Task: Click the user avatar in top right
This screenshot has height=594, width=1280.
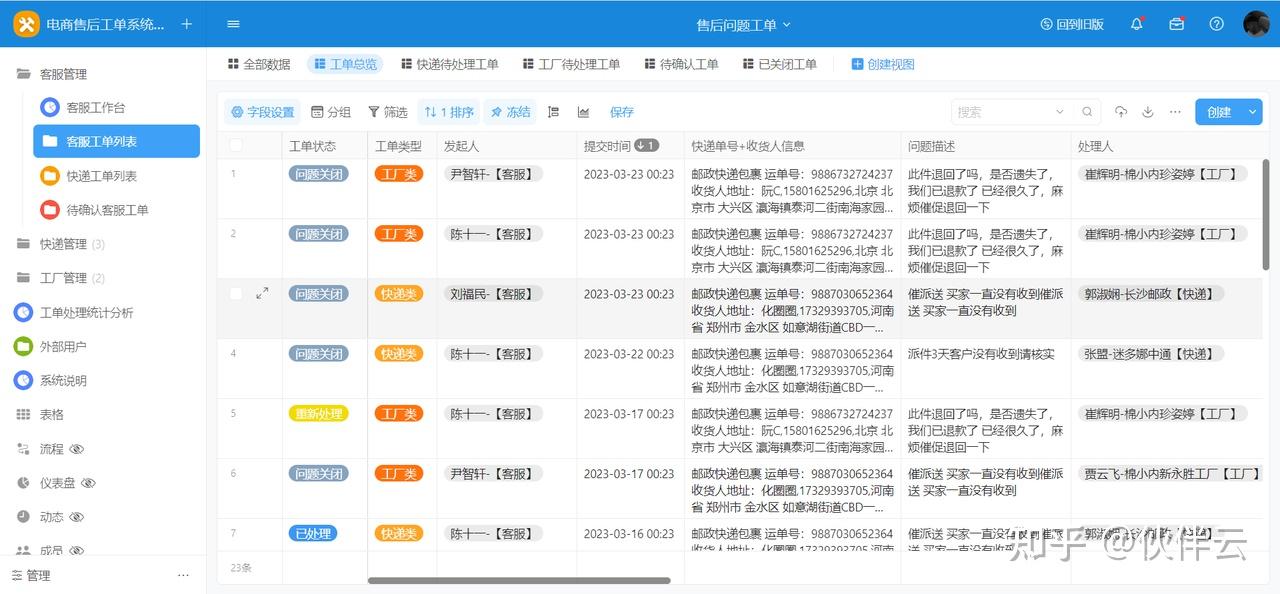Action: (1256, 24)
